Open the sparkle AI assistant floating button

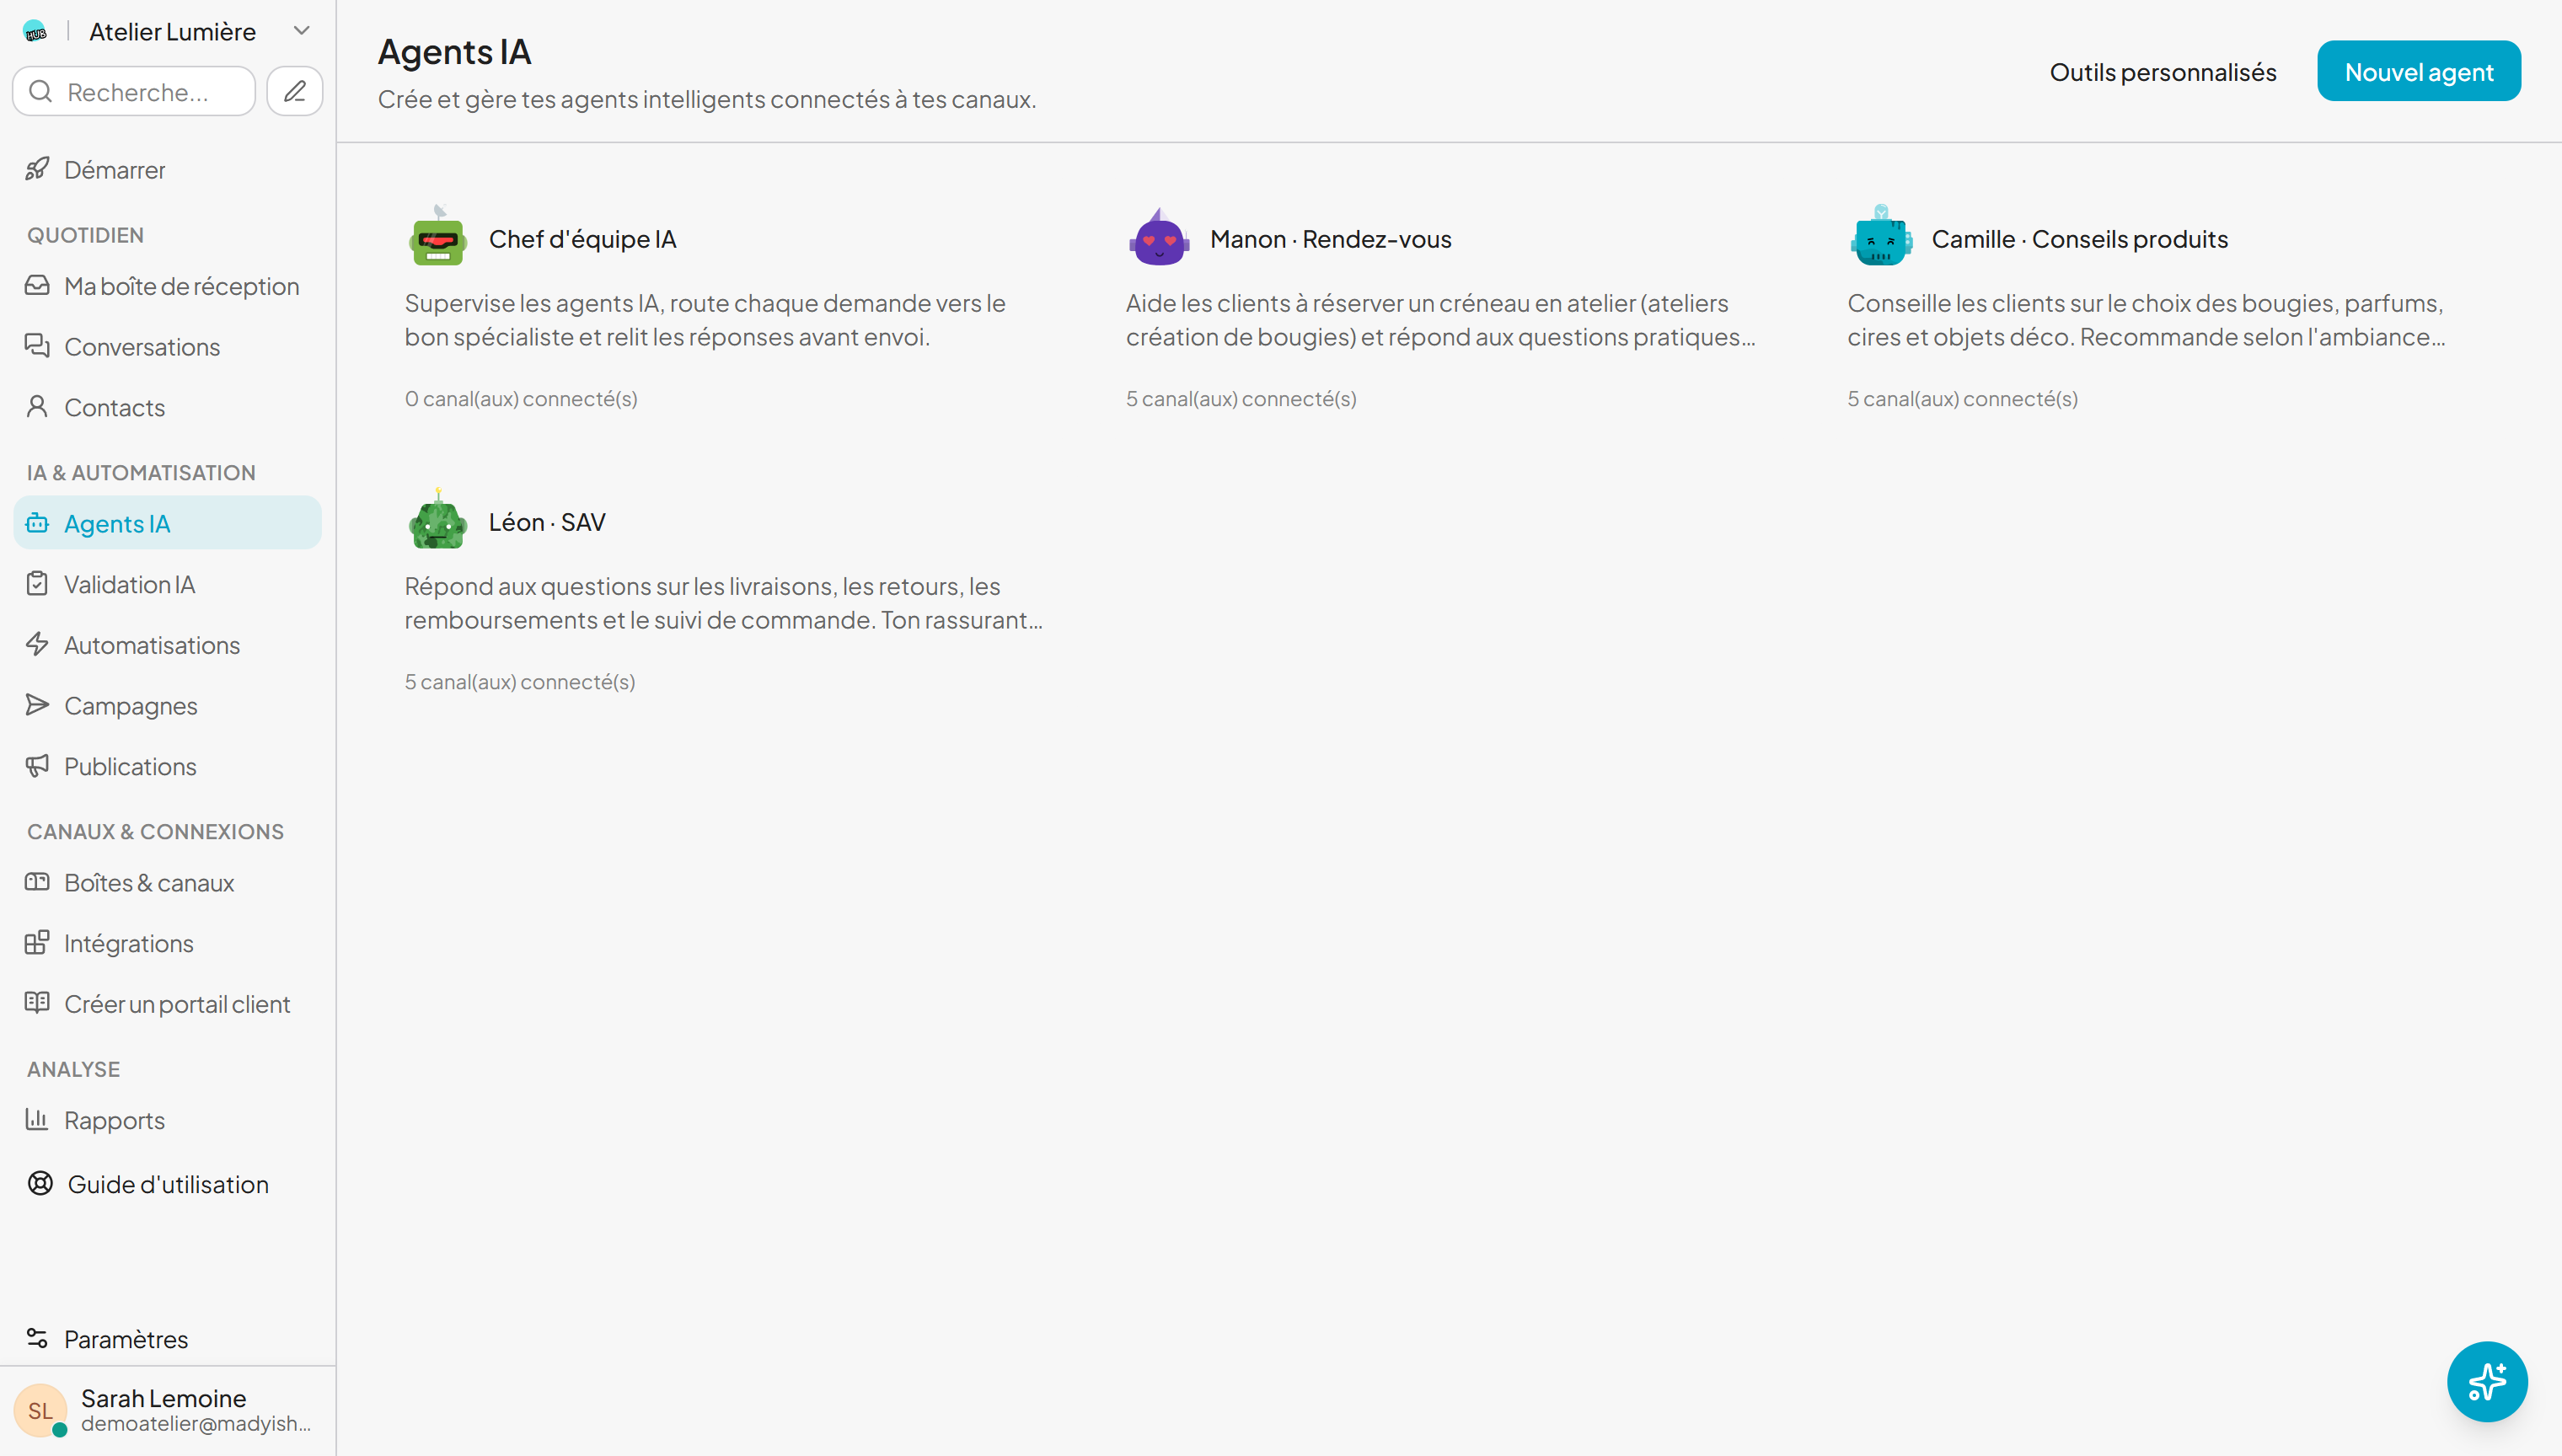coord(2487,1381)
